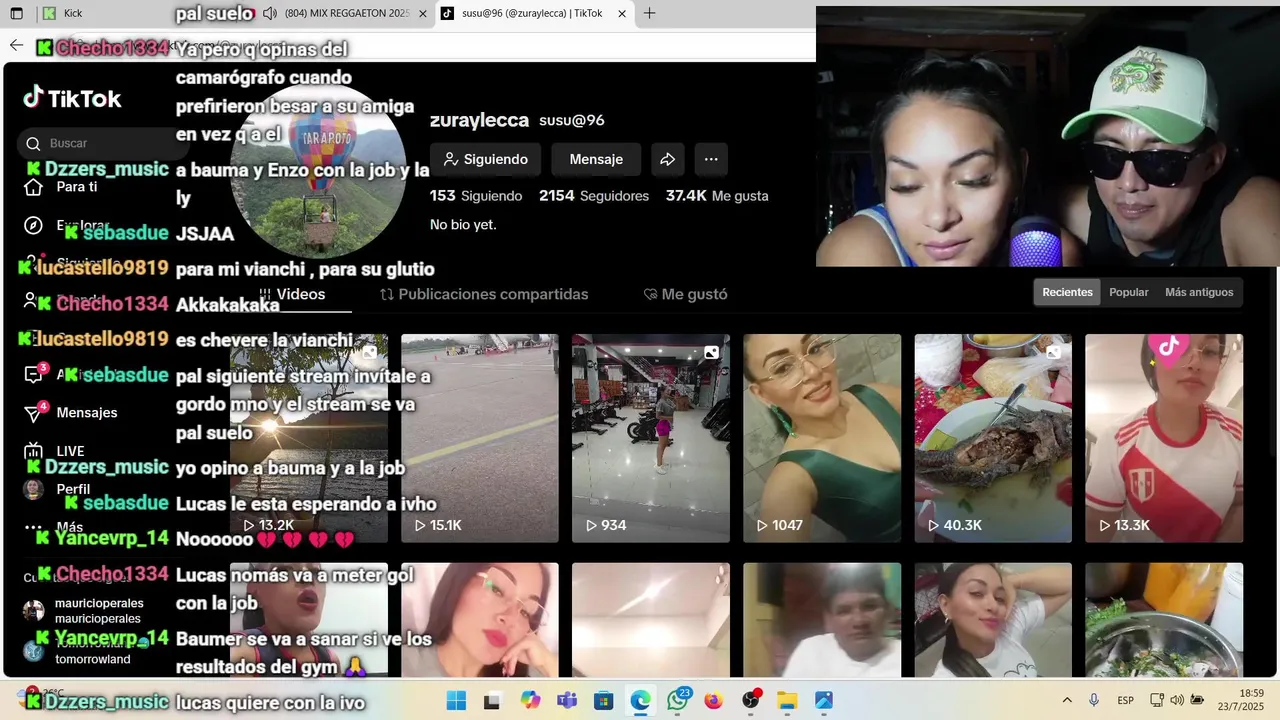Click the LIVE icon in the sidebar
Screen dimensions: 1280x720
coord(33,451)
